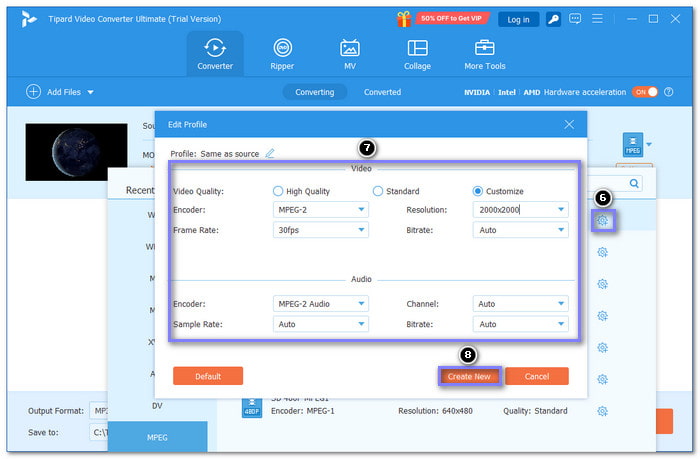Image resolution: width=700 pixels, height=459 pixels.
Task: Open the Recent tab in format panel
Action: coord(140,190)
